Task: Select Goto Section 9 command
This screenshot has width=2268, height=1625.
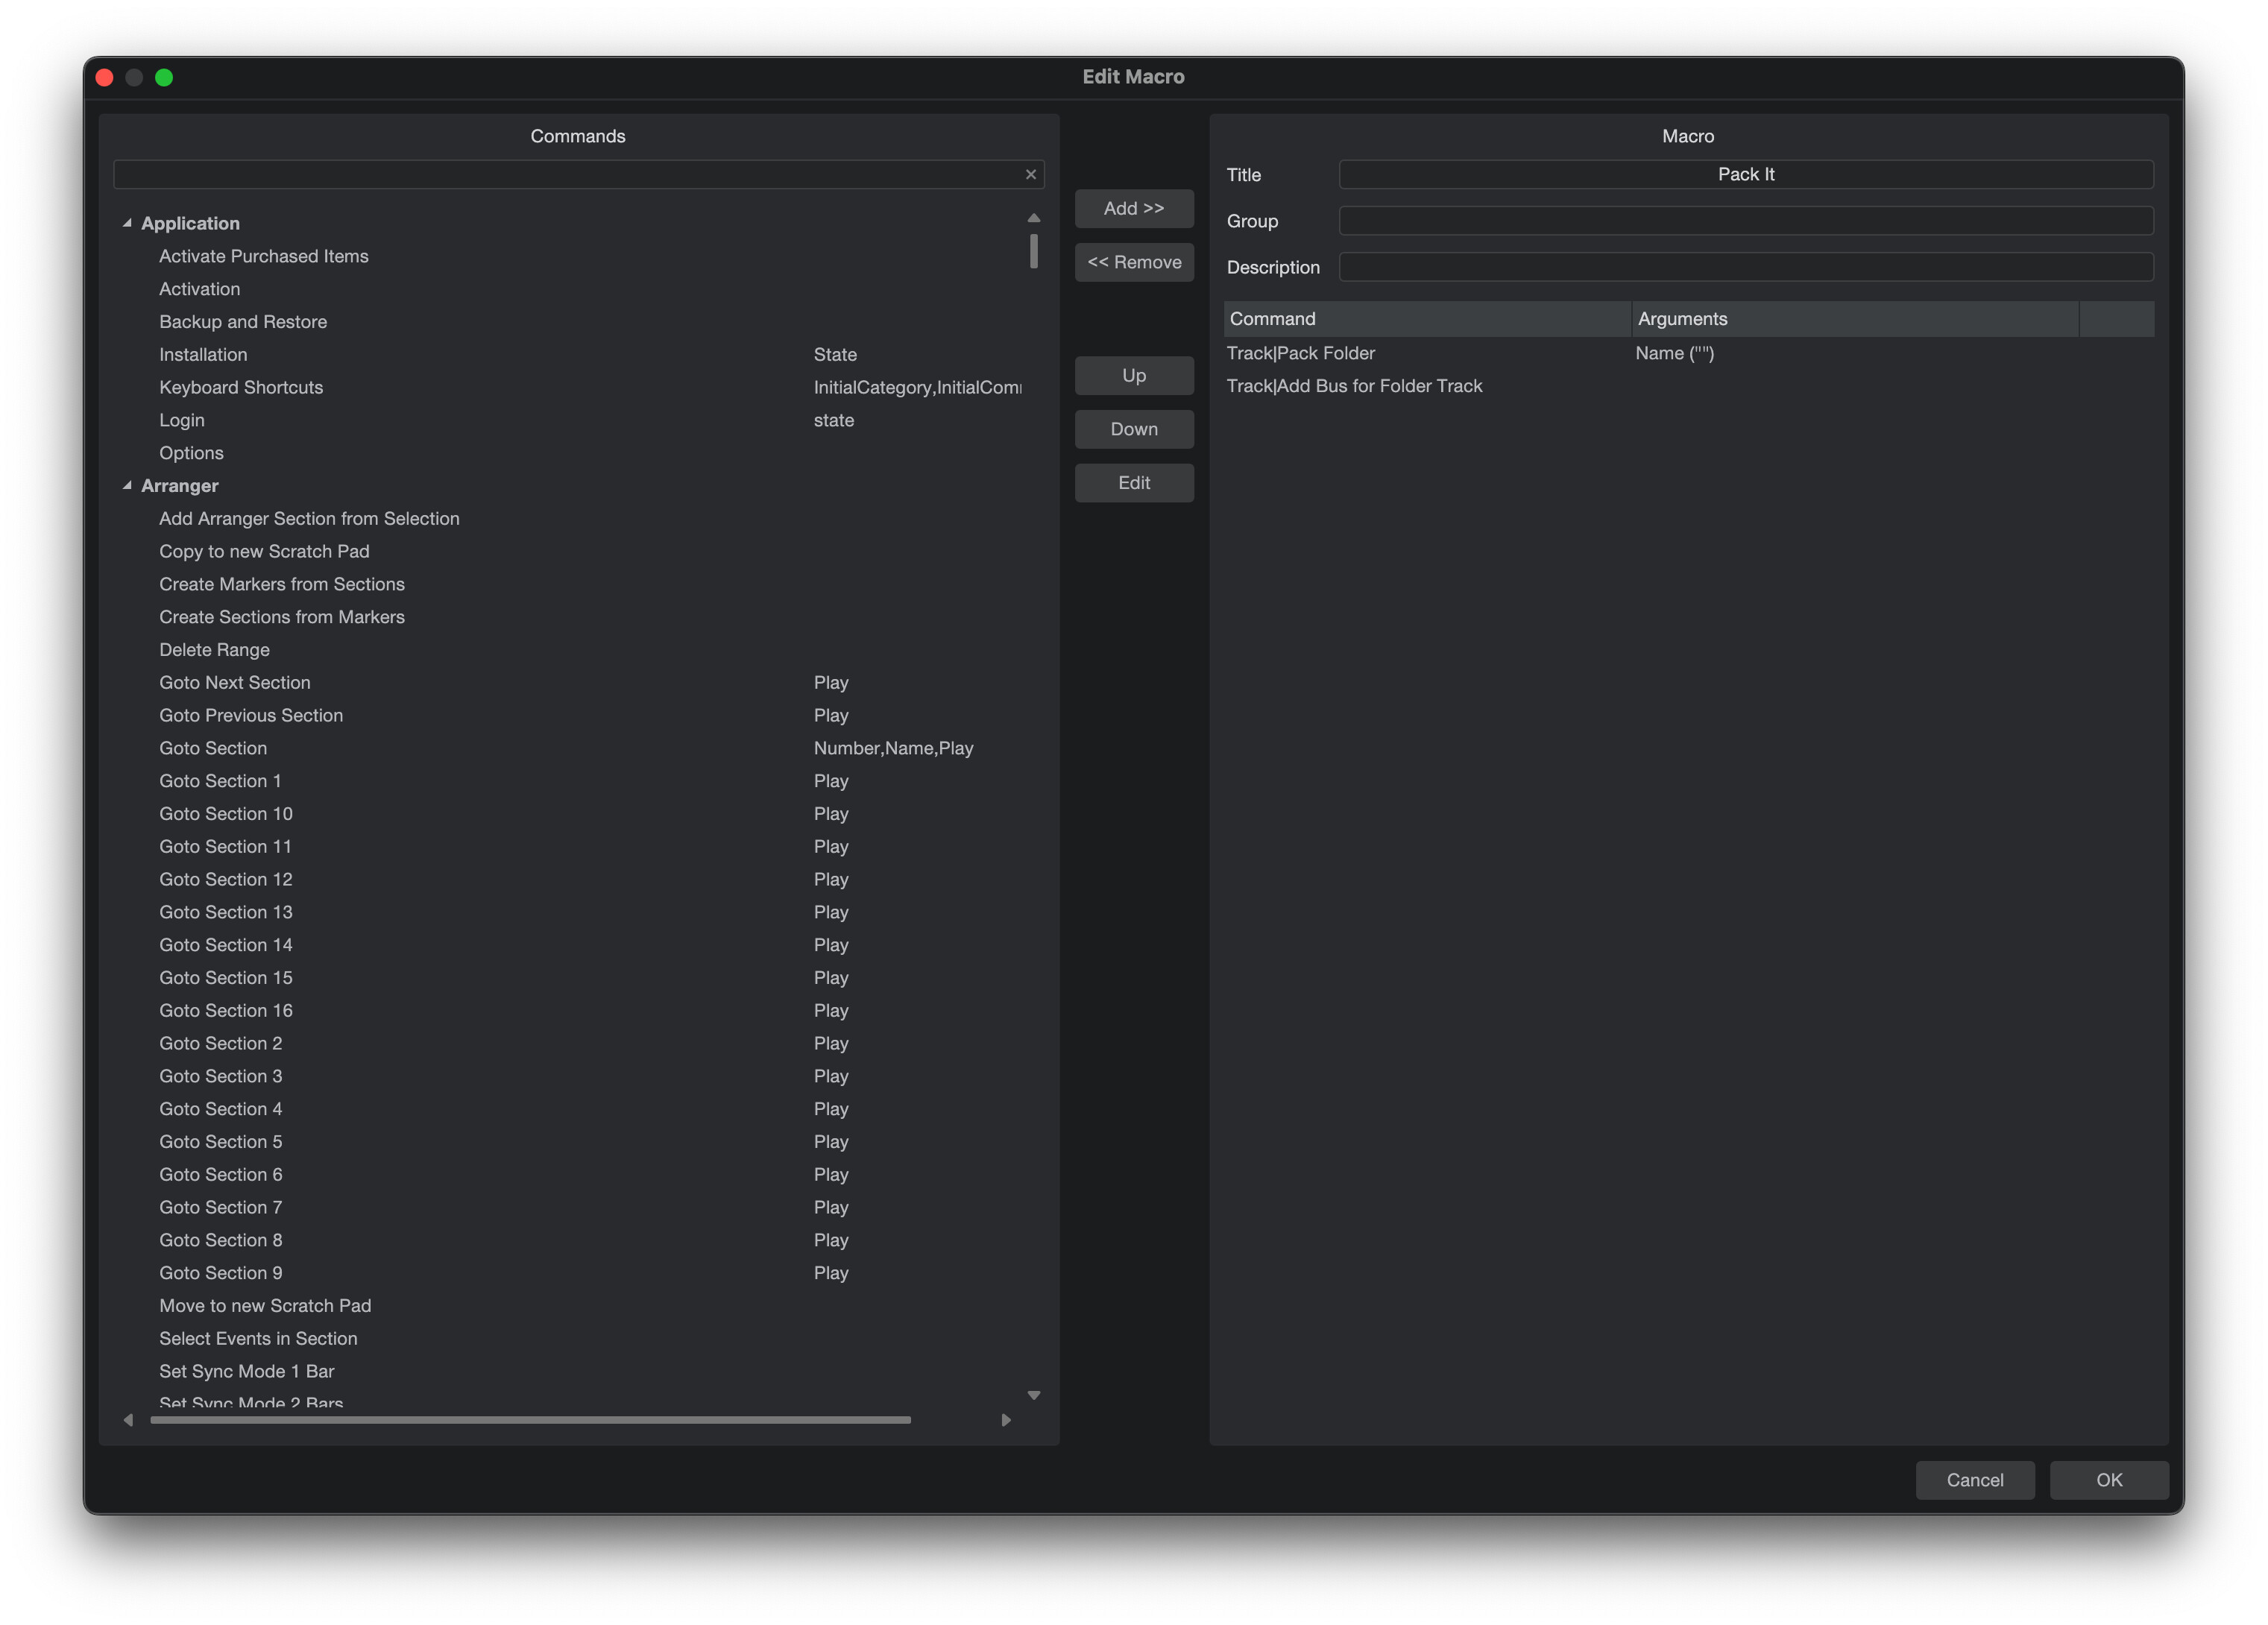Action: (221, 1273)
